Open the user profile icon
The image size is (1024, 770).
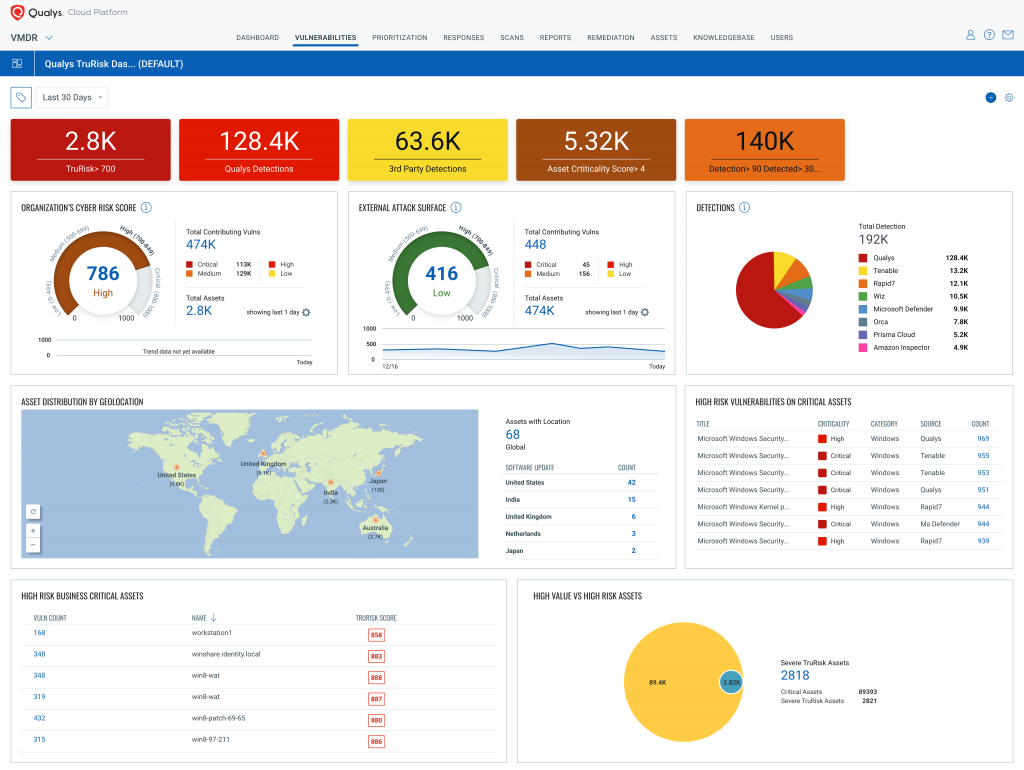[970, 35]
